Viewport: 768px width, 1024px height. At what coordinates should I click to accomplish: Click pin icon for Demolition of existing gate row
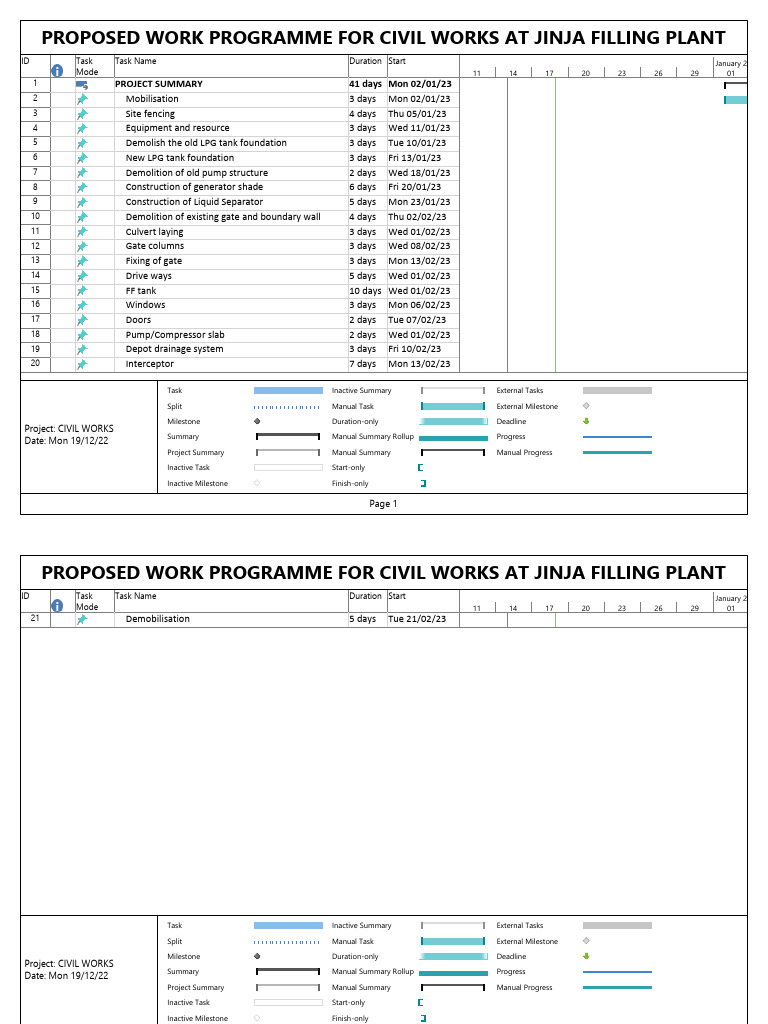[x=82, y=217]
